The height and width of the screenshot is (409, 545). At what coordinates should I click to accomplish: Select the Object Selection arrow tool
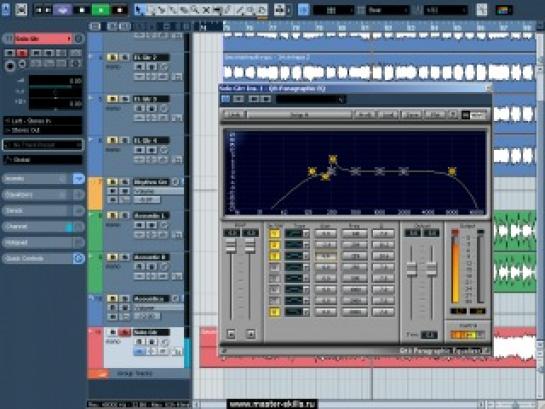[139, 10]
